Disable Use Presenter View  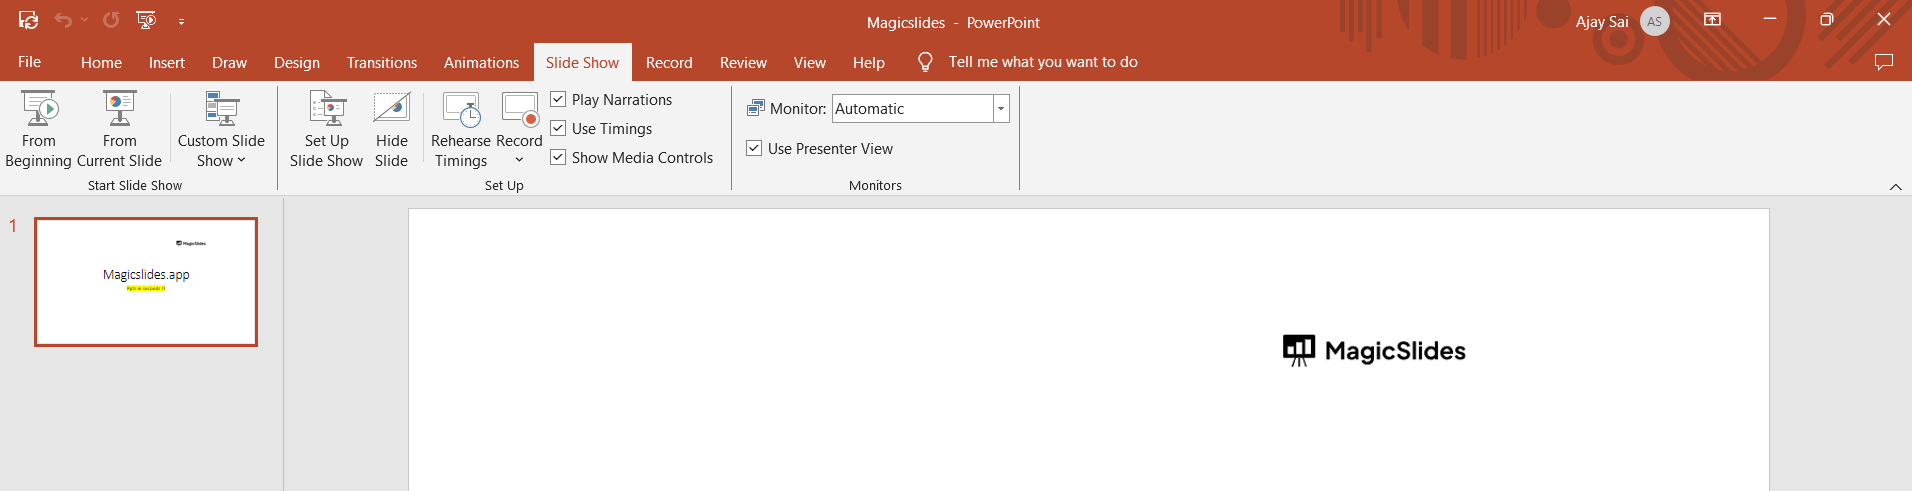[x=754, y=148]
